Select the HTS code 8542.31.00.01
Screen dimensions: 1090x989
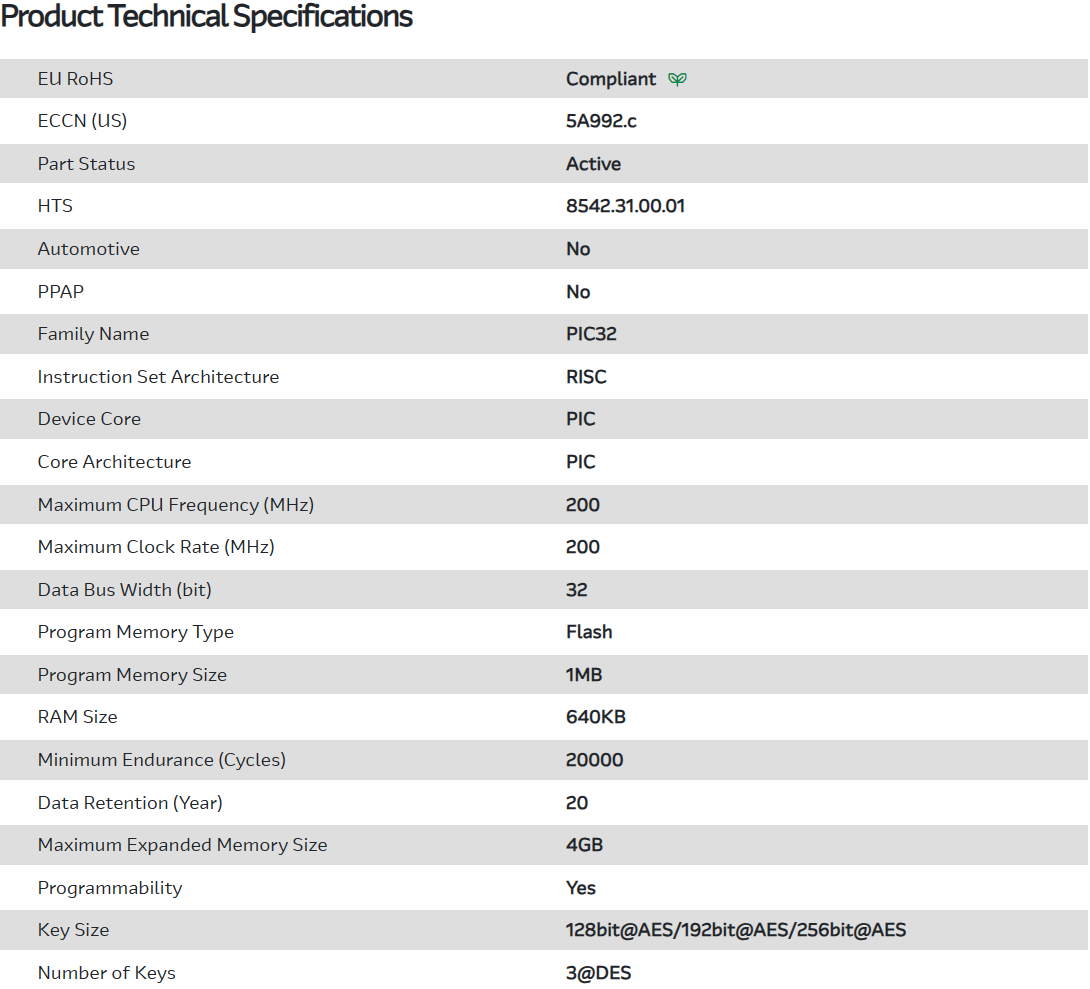coord(625,206)
